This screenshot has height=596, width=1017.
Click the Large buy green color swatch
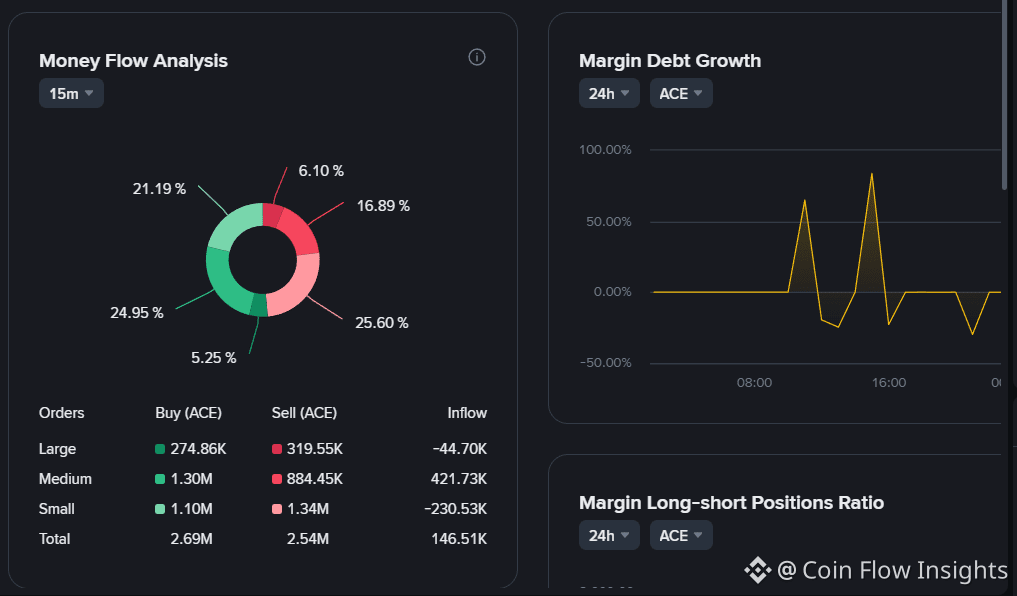pyautogui.click(x=160, y=449)
